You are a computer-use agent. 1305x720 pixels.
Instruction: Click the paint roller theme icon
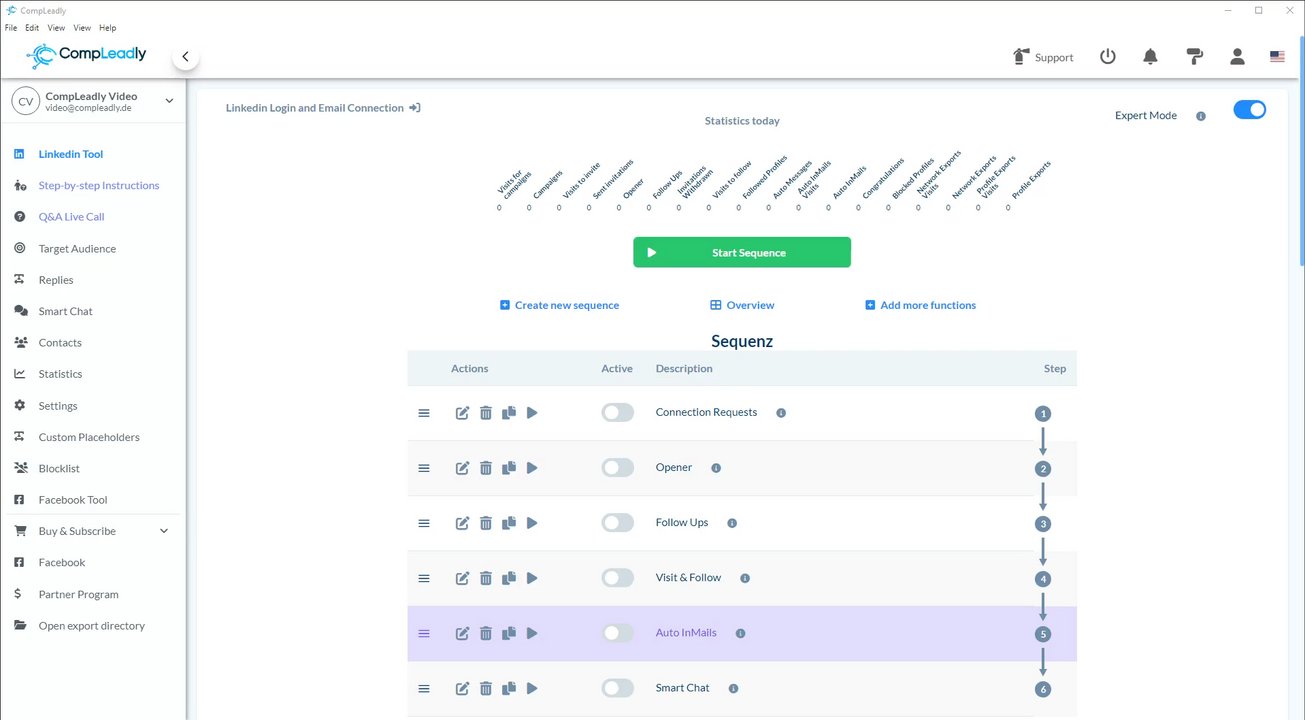pos(1194,57)
